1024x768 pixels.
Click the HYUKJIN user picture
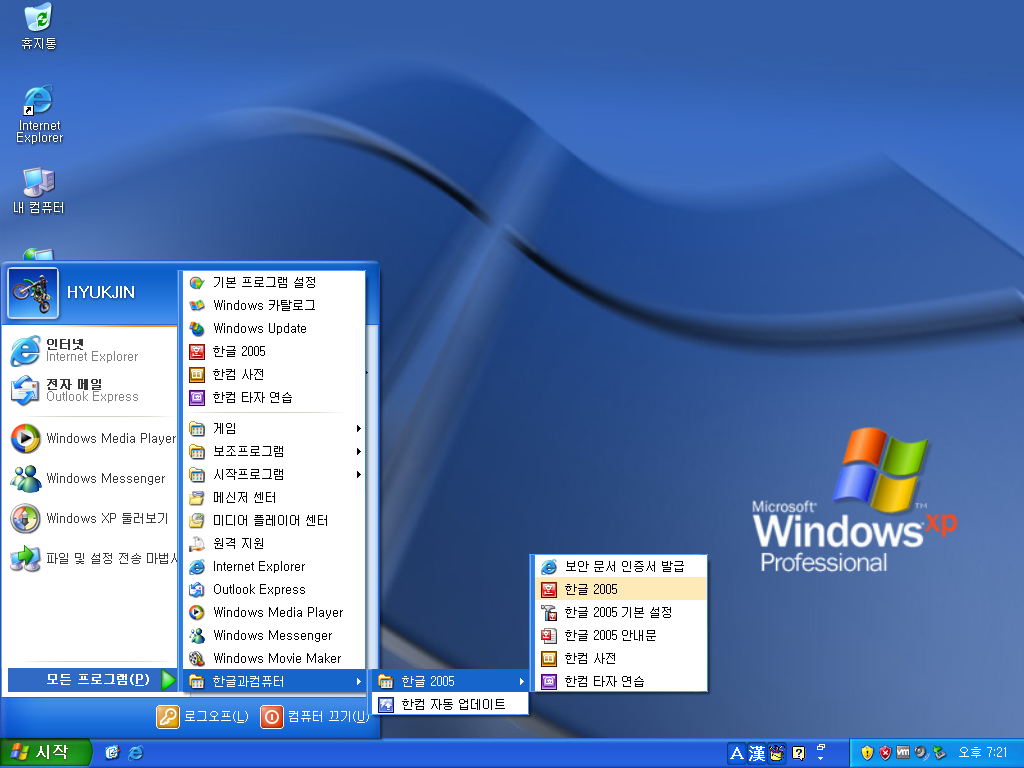point(33,293)
